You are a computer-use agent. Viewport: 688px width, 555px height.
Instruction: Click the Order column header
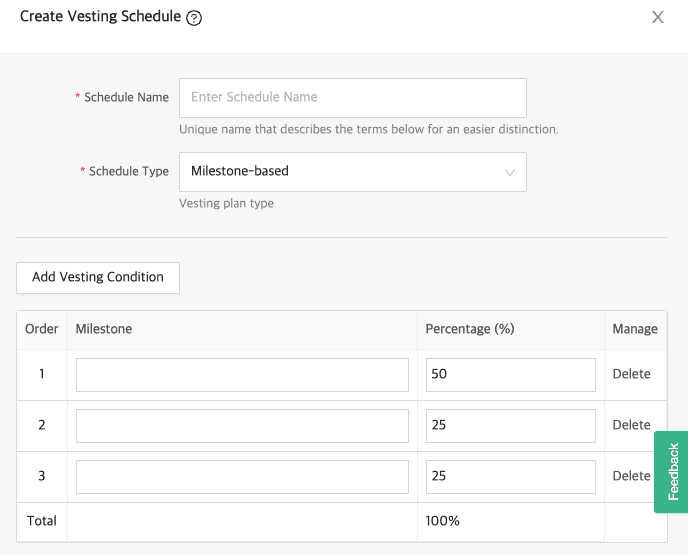[x=42, y=329]
